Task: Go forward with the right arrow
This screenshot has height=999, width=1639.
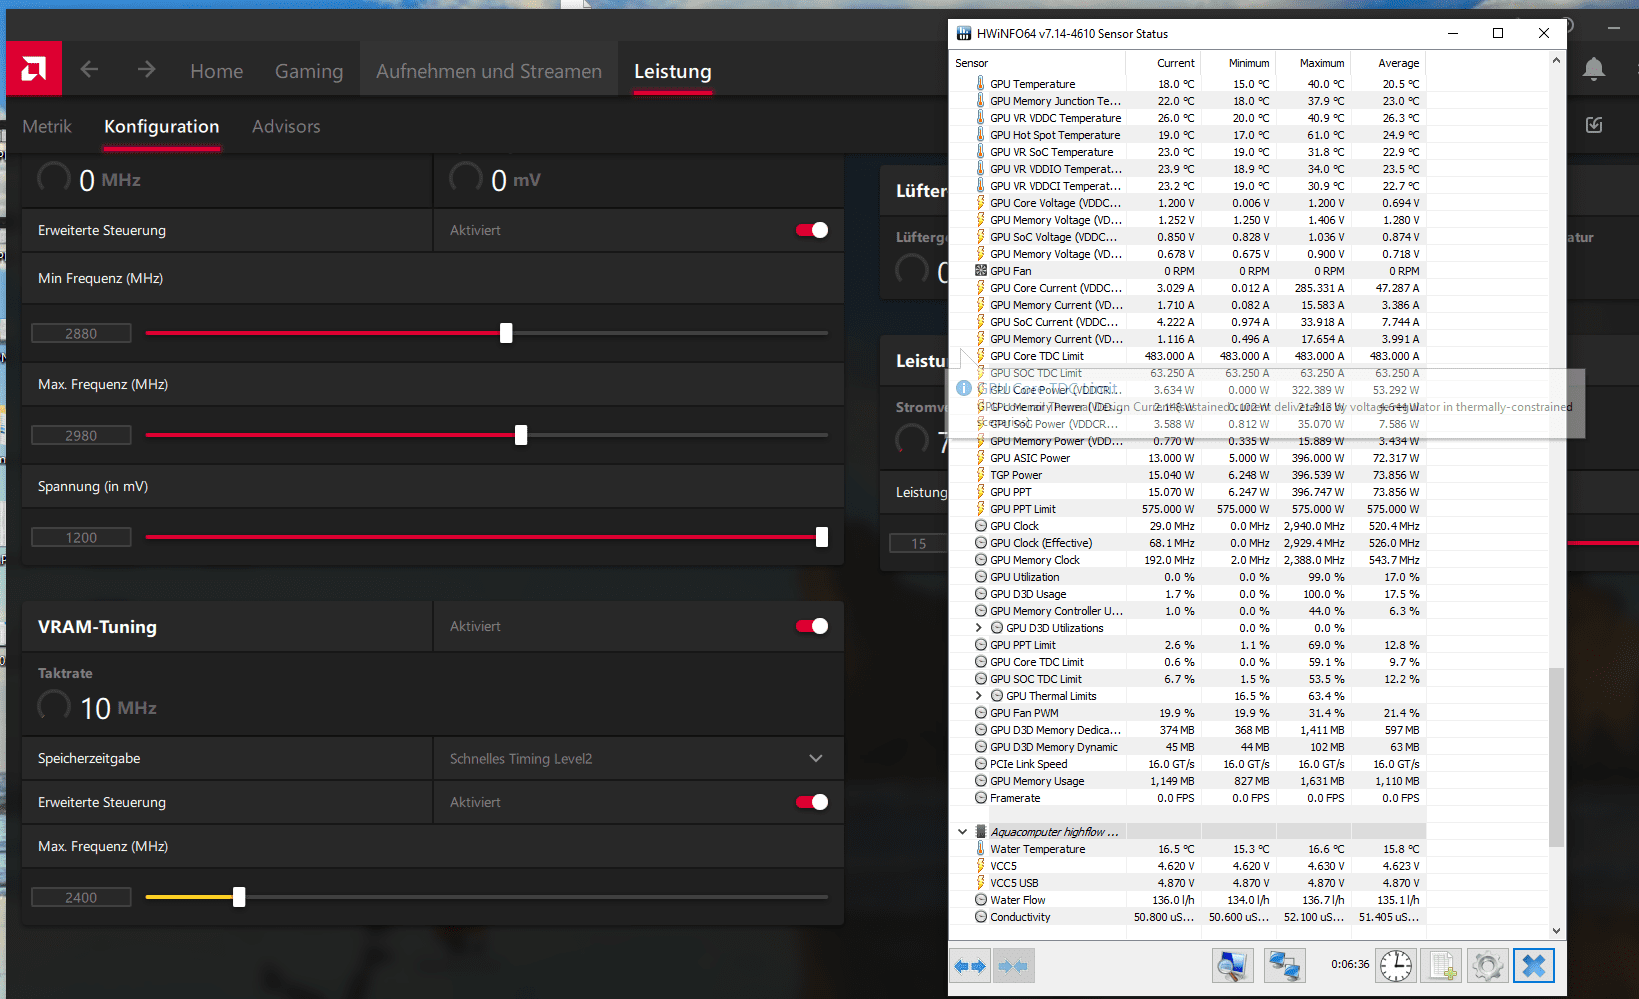Action: pos(146,69)
